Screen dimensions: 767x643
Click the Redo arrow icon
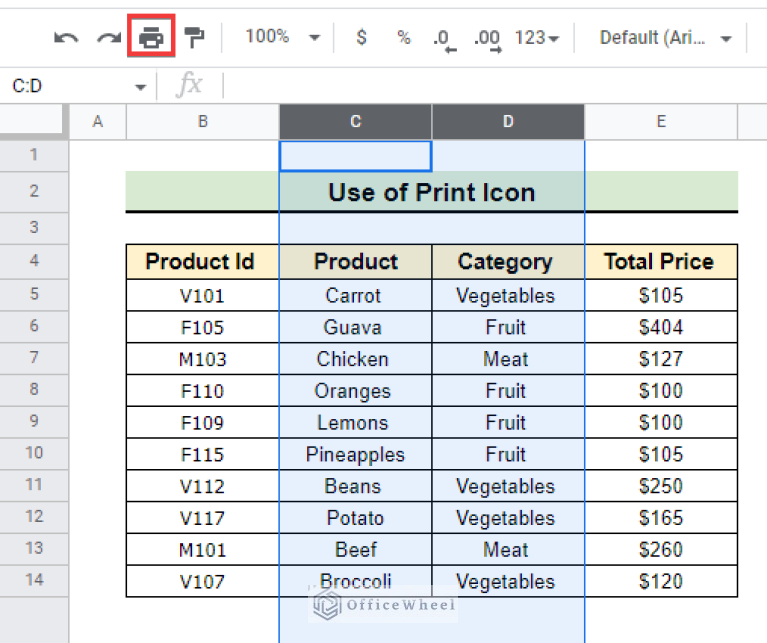coord(108,38)
